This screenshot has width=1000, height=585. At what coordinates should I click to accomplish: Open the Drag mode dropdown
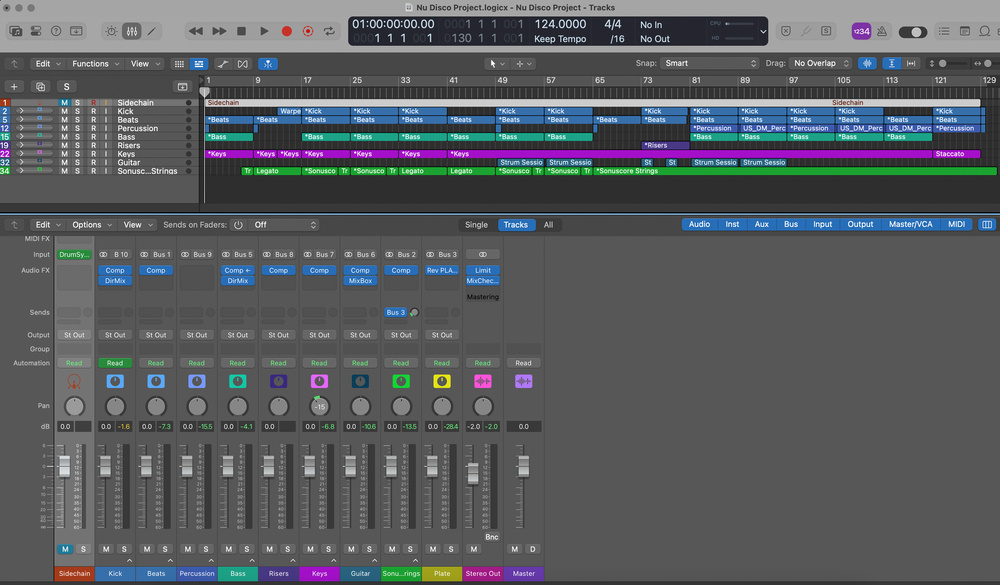tap(820, 64)
